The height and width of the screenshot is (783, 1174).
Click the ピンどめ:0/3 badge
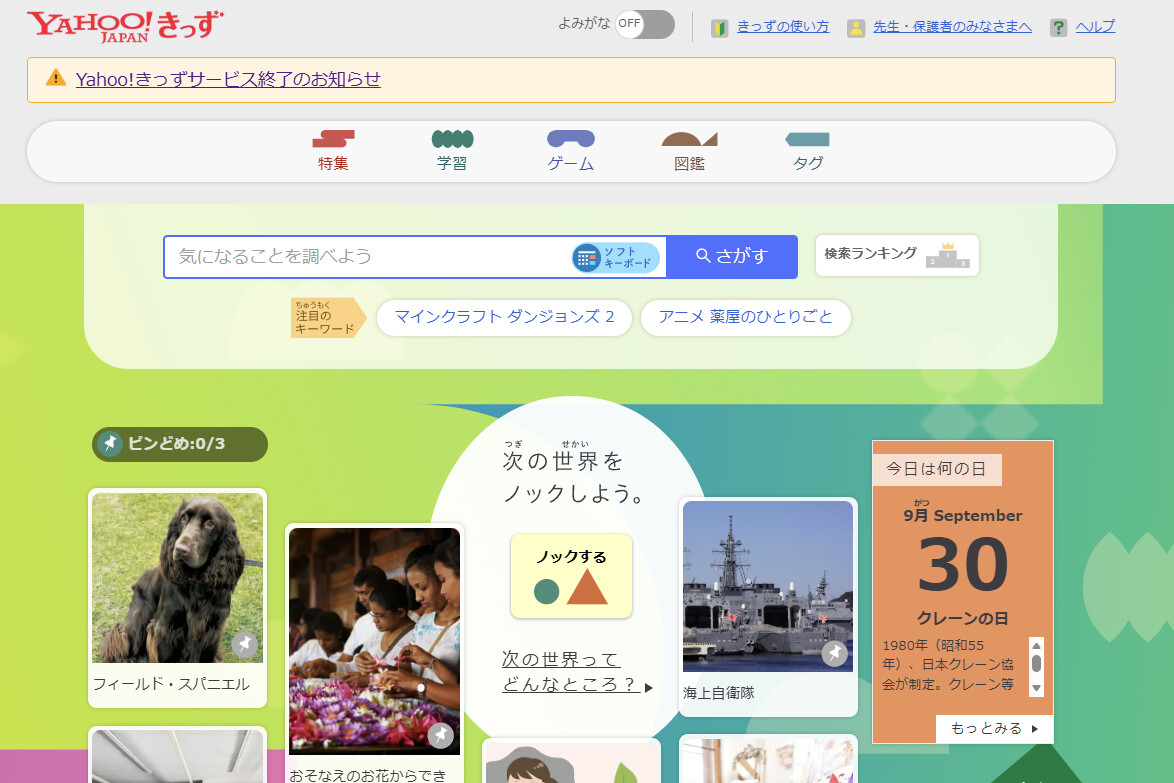click(180, 444)
